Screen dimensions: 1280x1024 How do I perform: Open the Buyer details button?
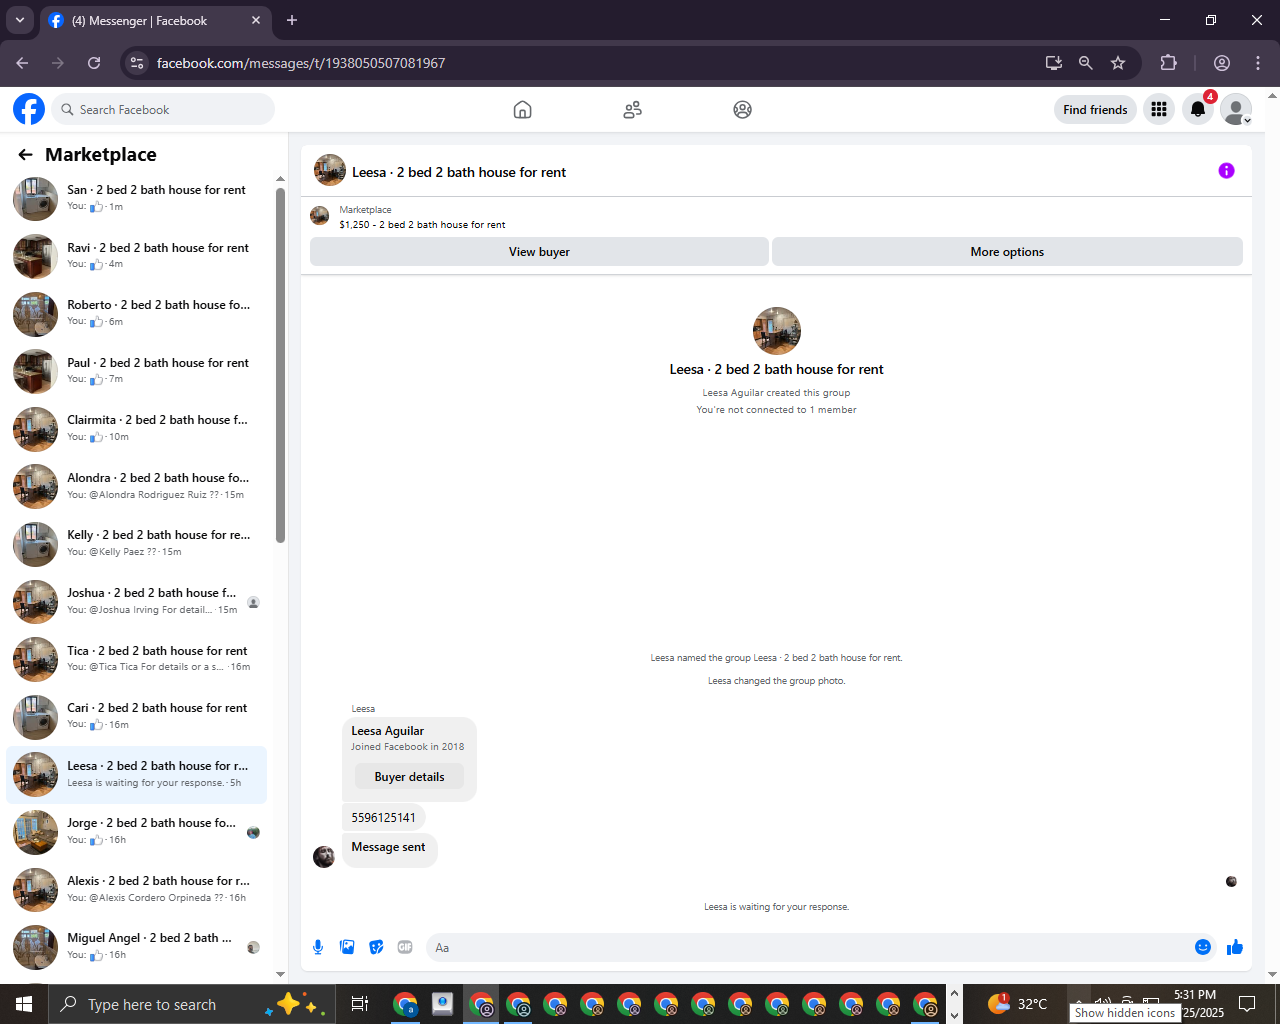tap(409, 777)
